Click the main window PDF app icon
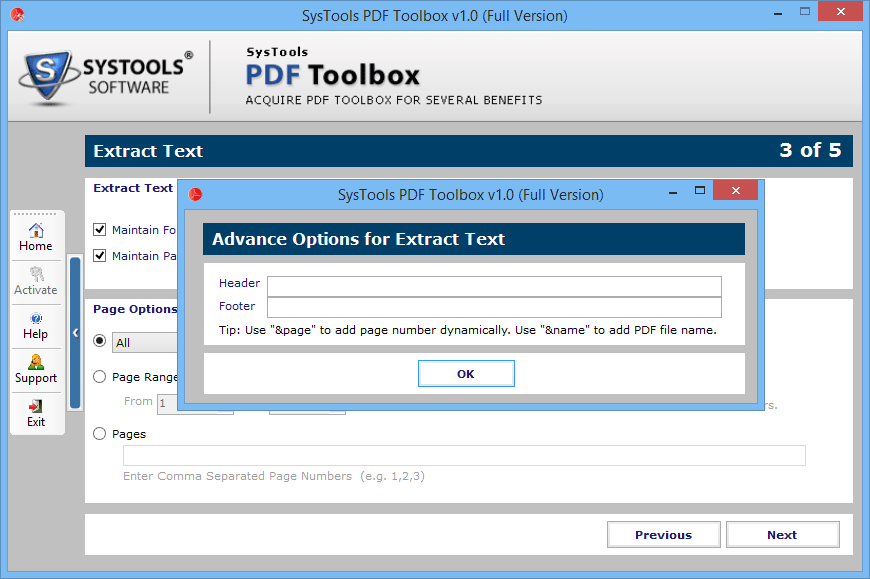 (x=18, y=15)
